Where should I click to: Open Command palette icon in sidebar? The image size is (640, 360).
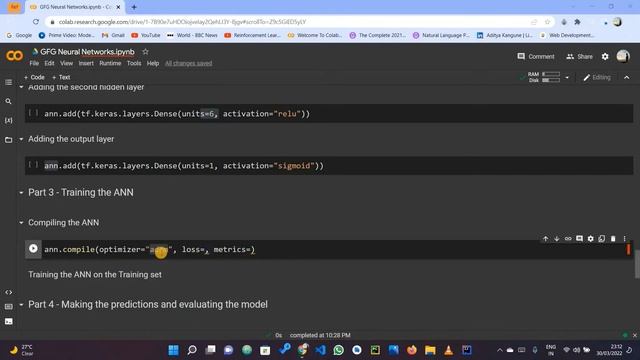[8, 307]
